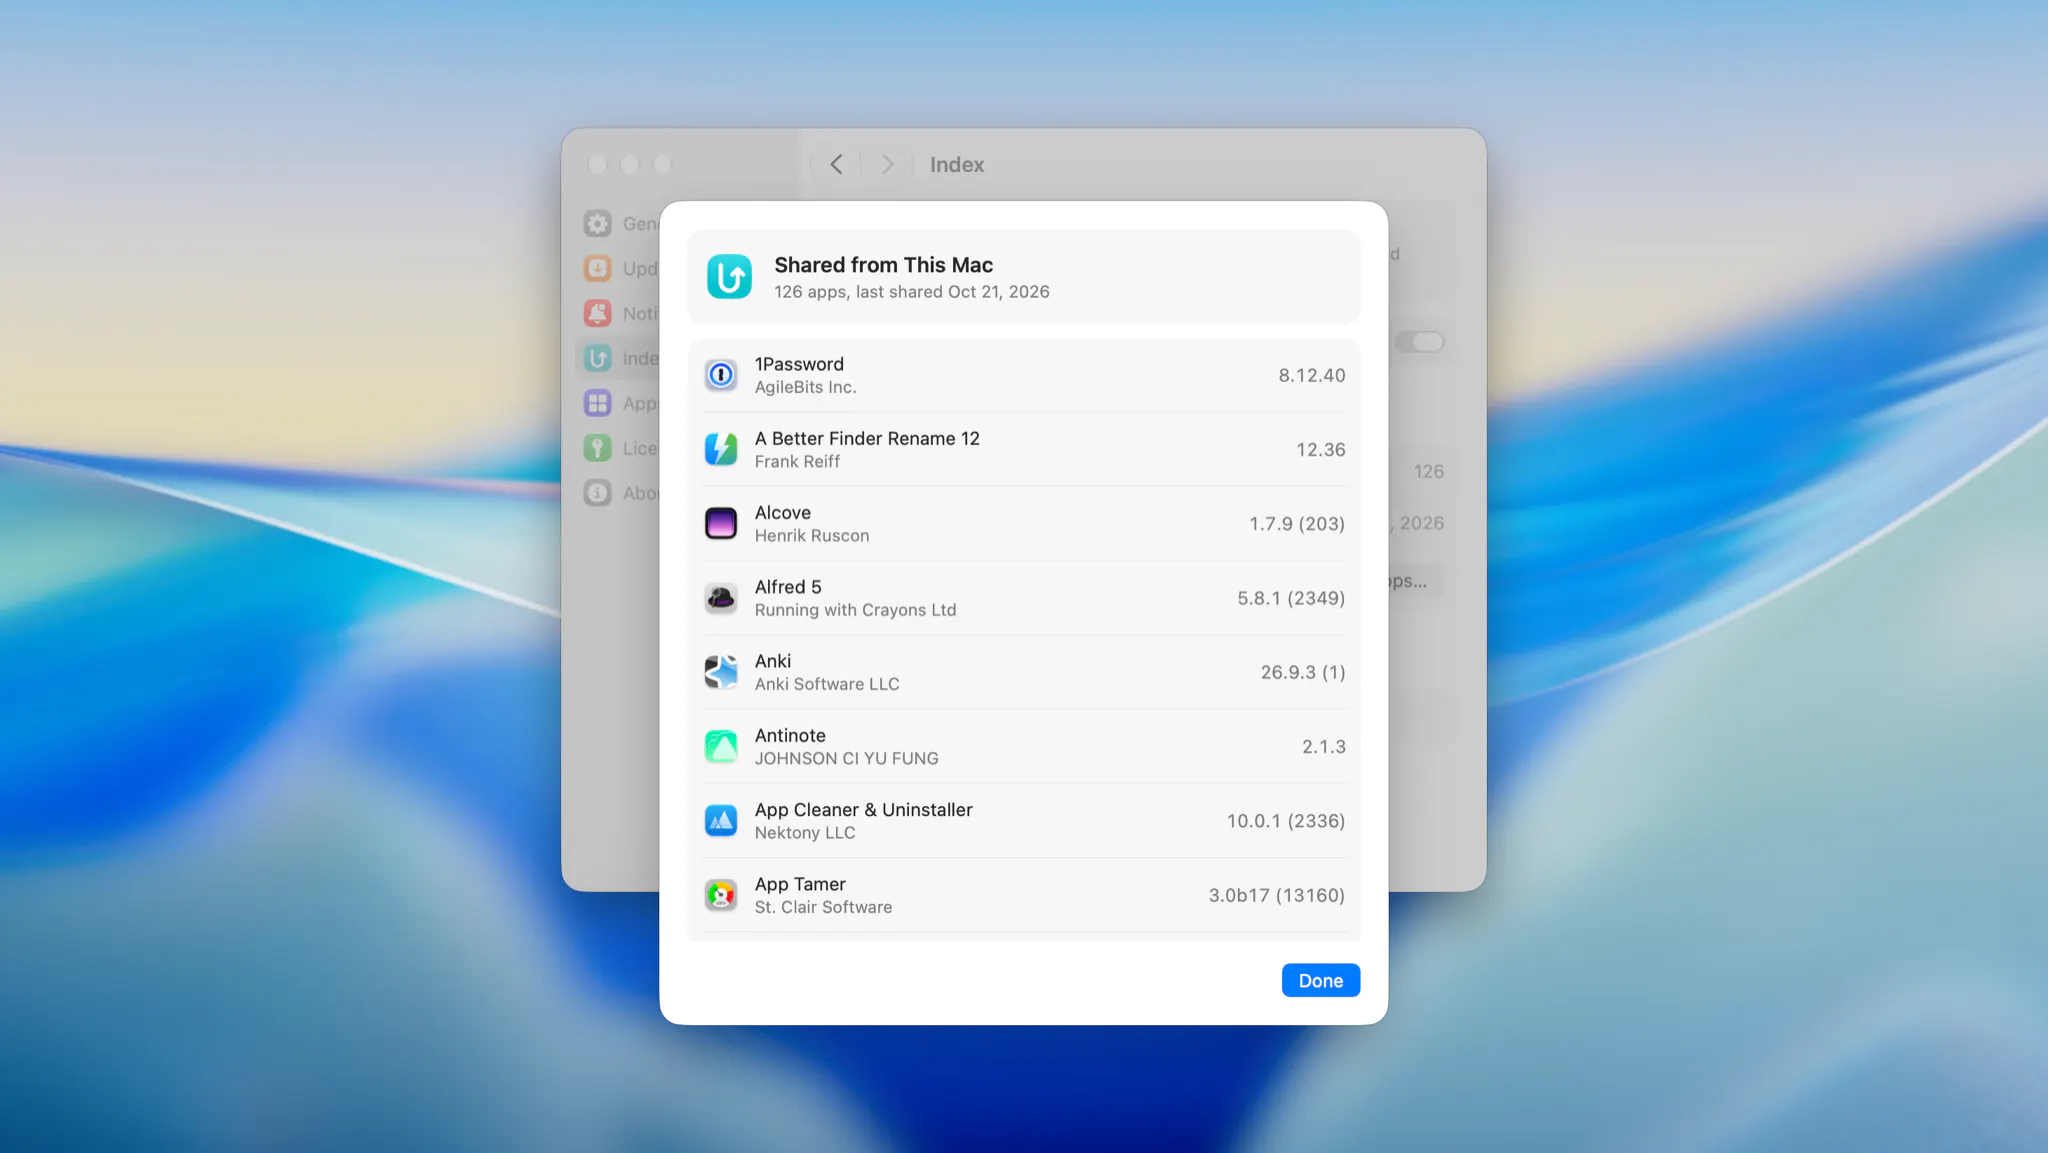
Task: Click the Anki Software LLC label
Action: [826, 684]
